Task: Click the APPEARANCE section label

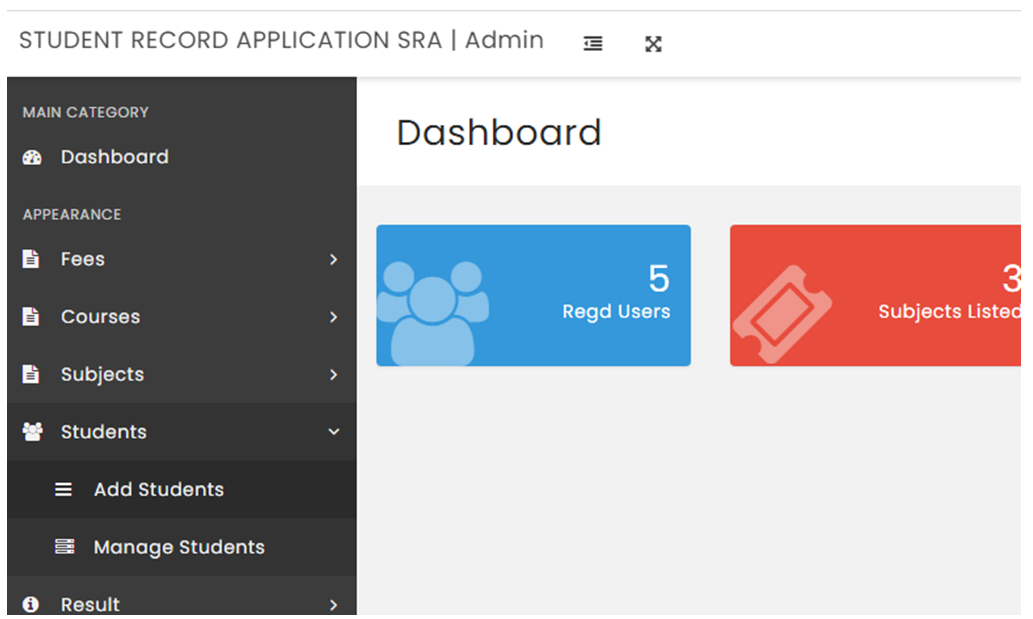Action: [72, 215]
